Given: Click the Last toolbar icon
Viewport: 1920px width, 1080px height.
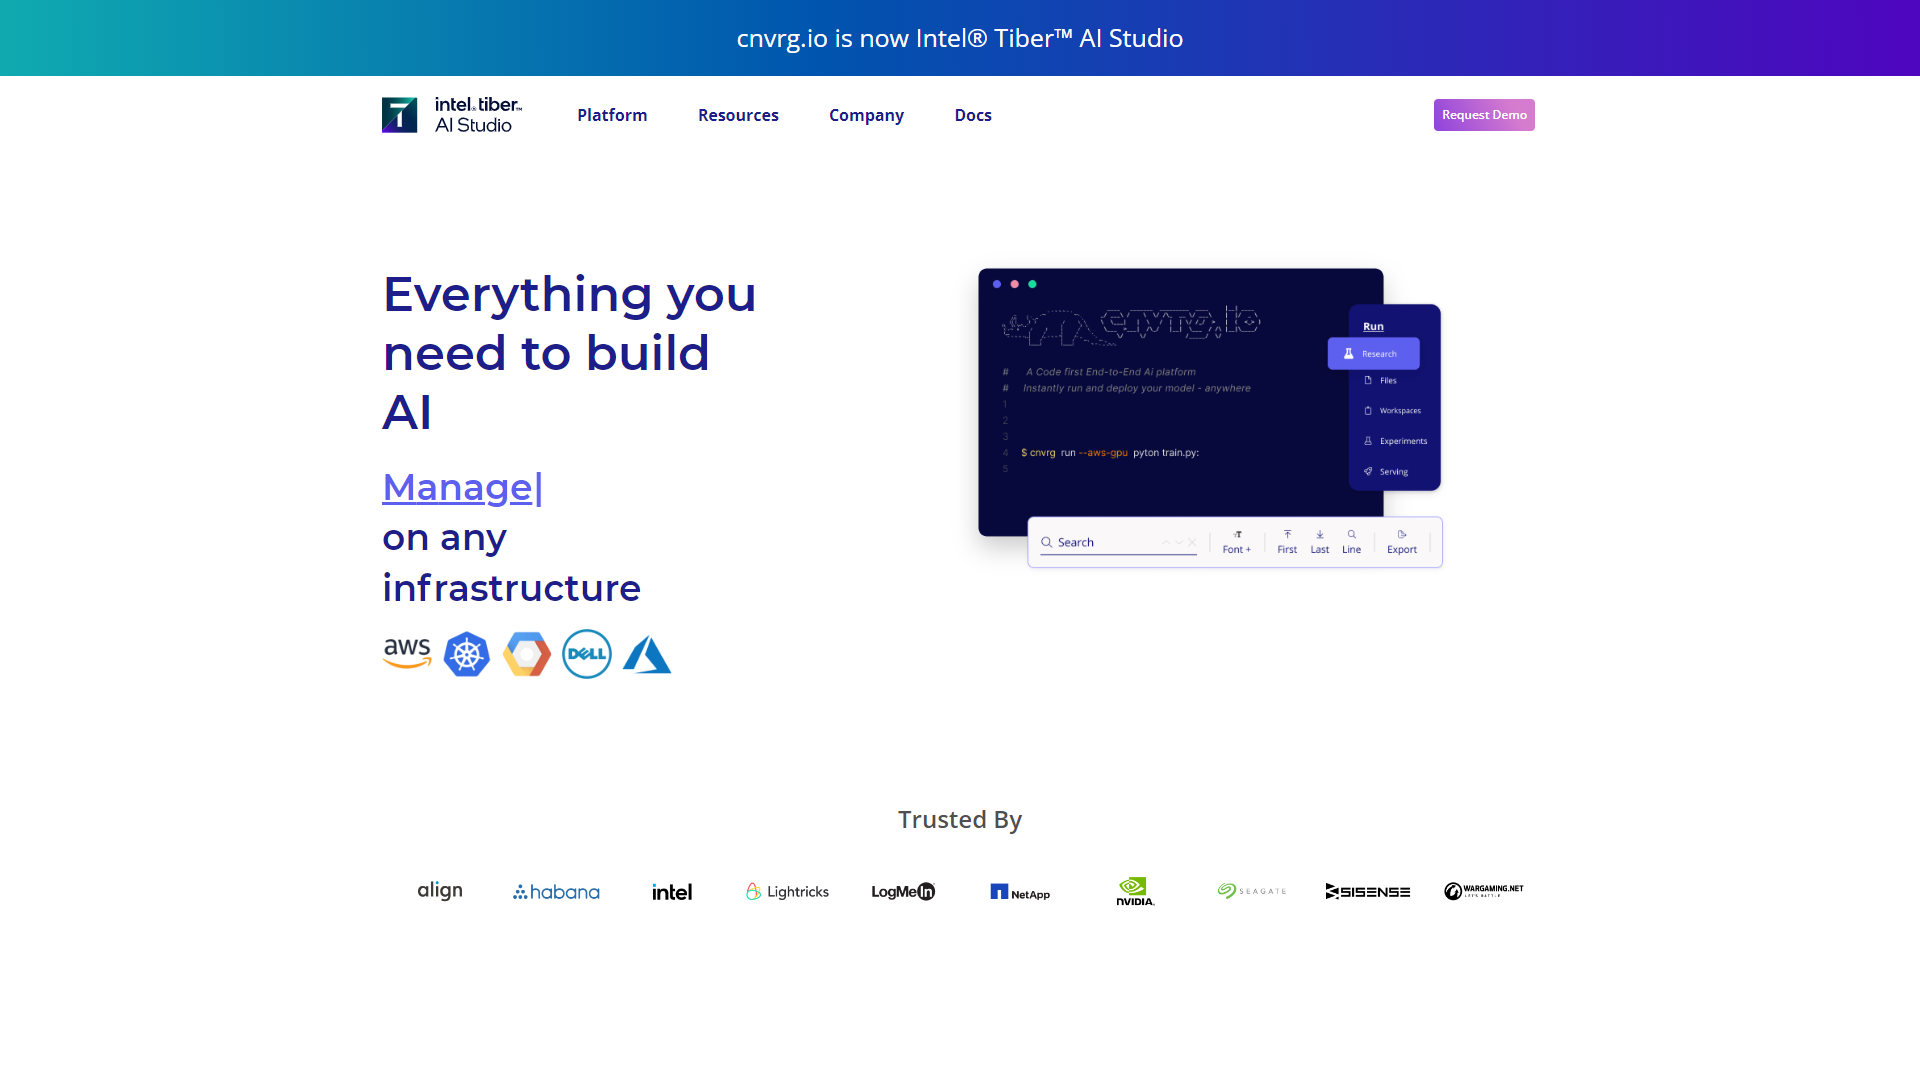Looking at the screenshot, I should [x=1320, y=542].
